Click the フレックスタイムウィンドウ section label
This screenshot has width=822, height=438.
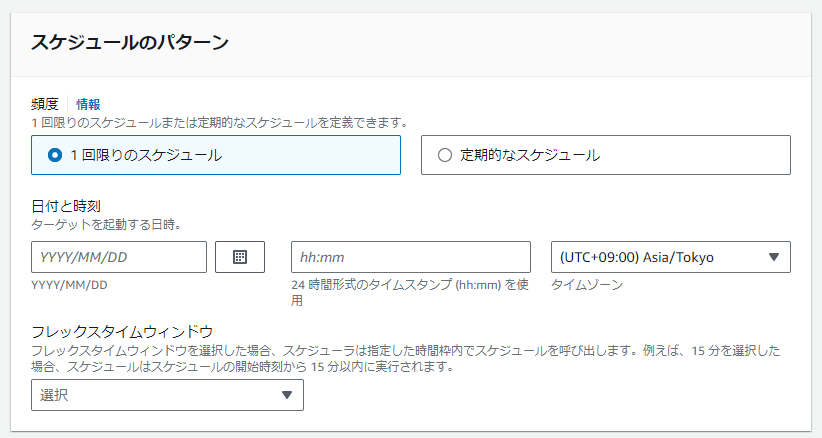123,331
